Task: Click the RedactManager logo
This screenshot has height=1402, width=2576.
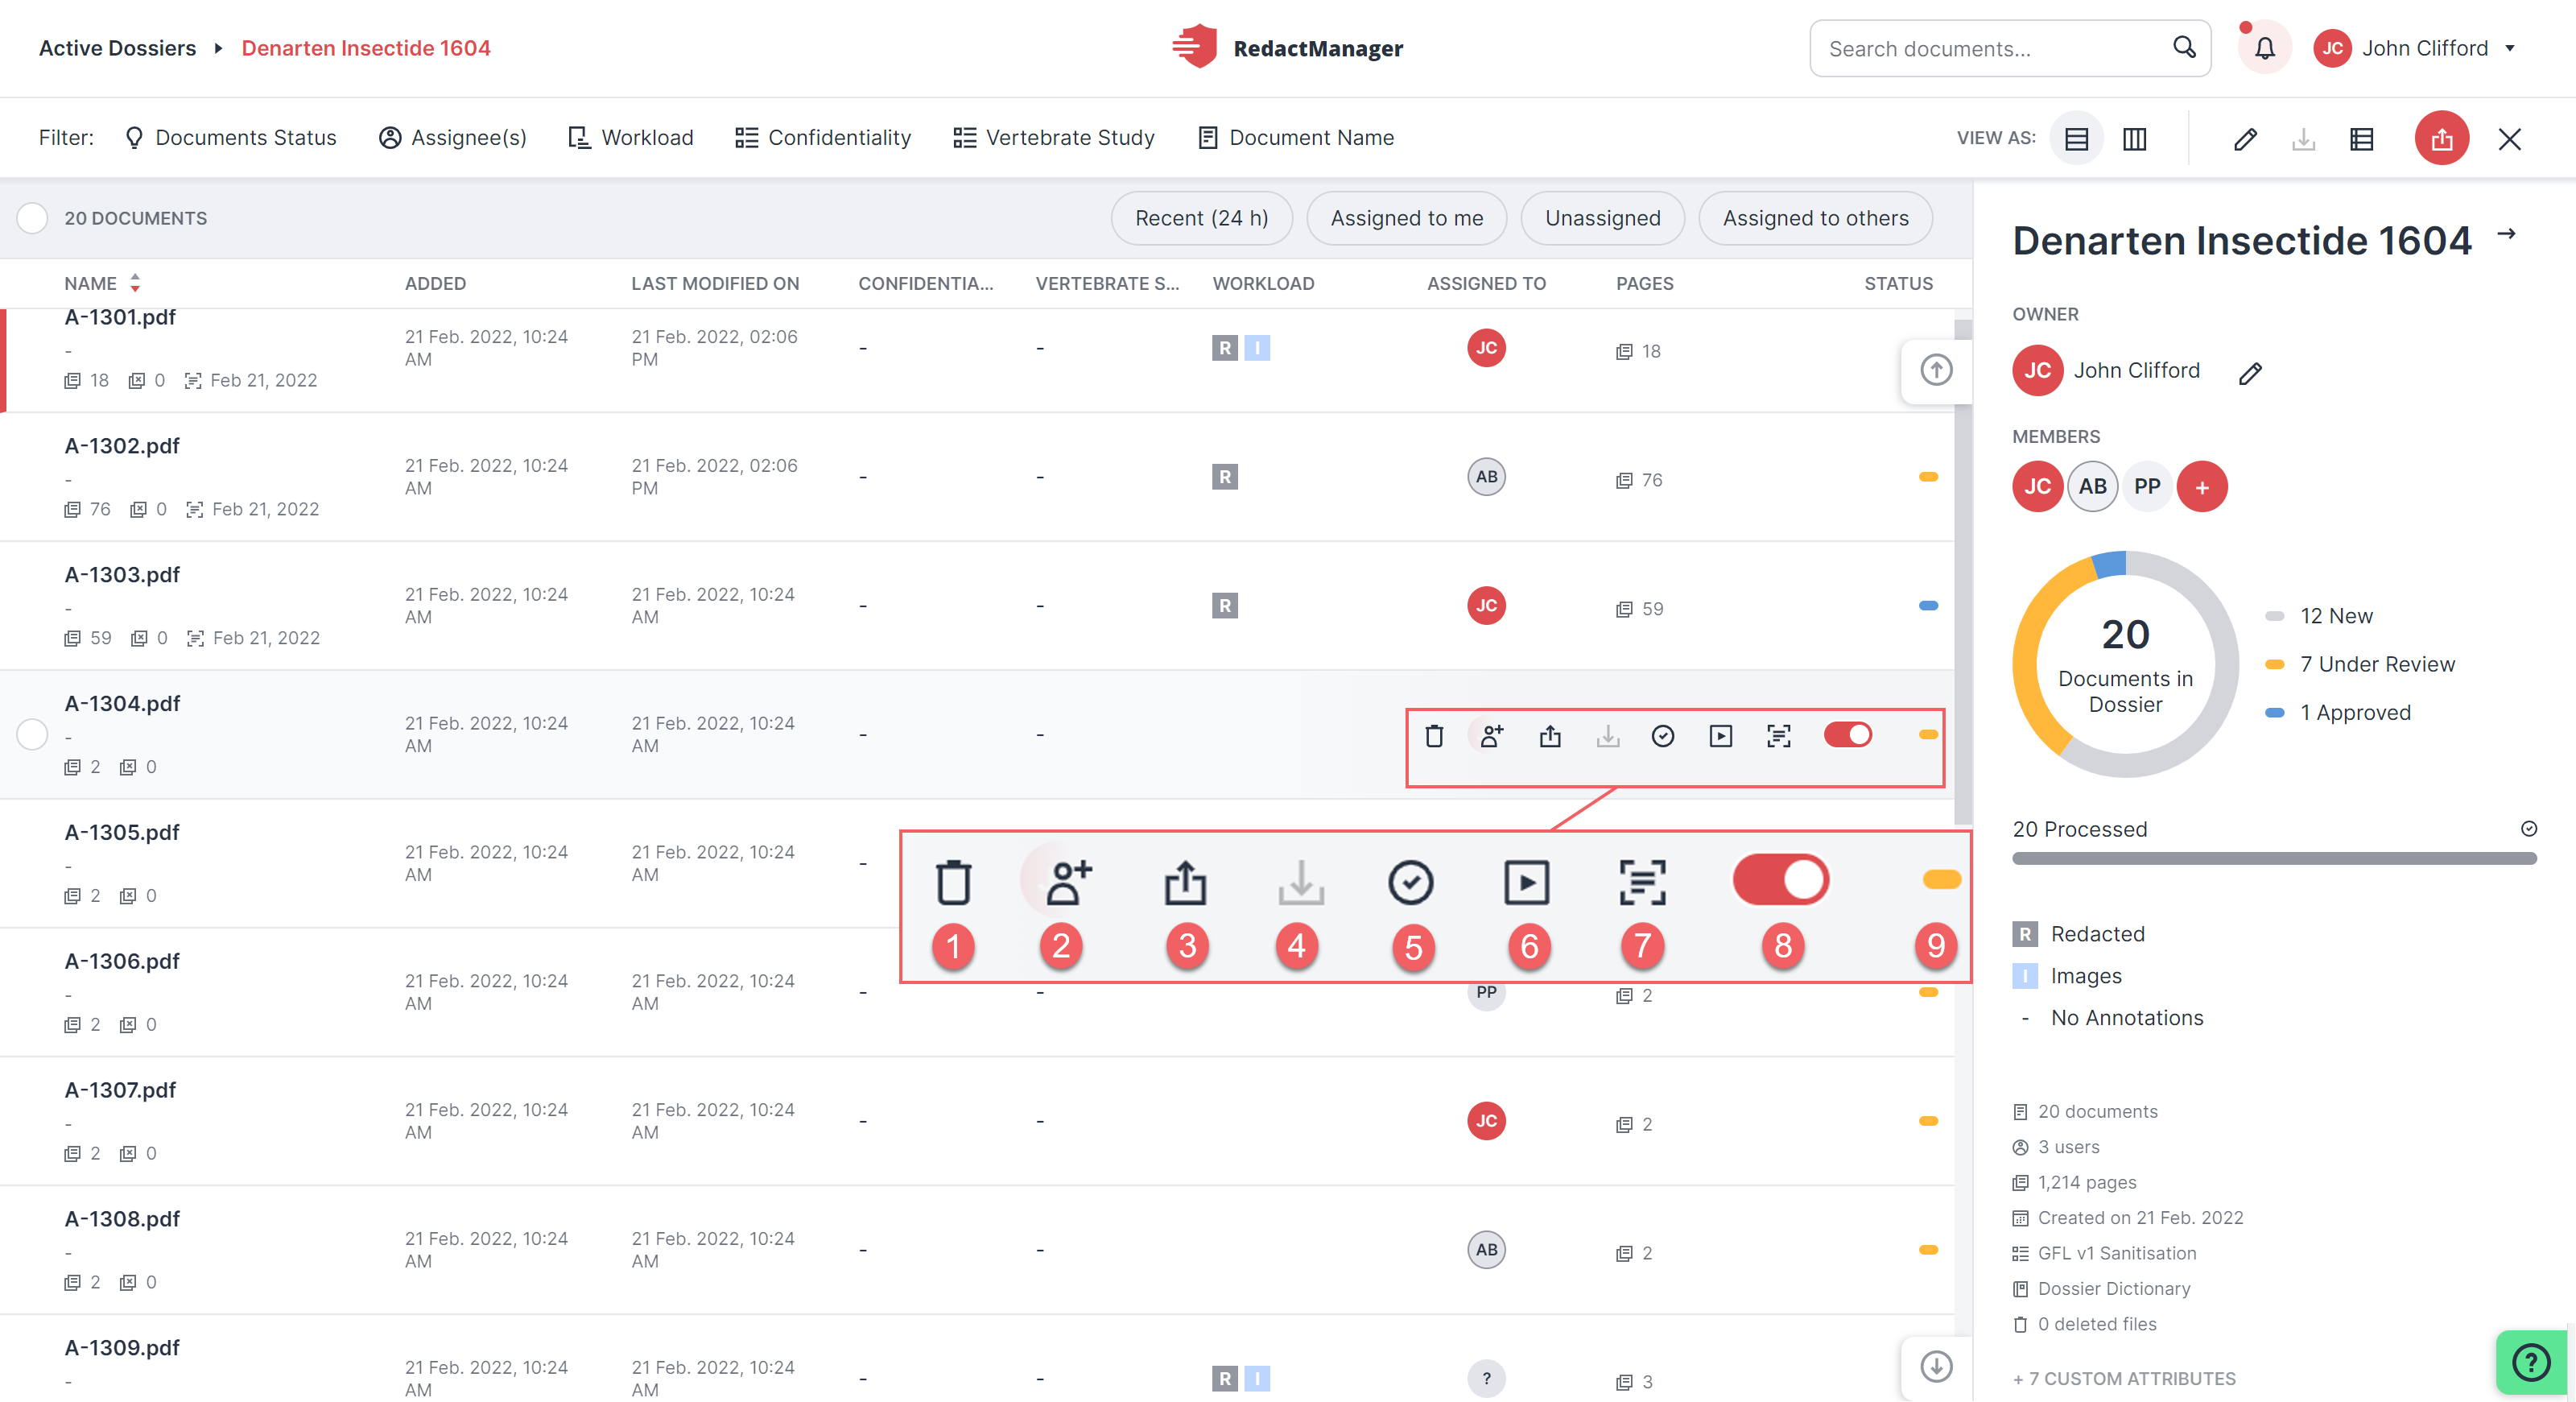Action: click(1287, 47)
